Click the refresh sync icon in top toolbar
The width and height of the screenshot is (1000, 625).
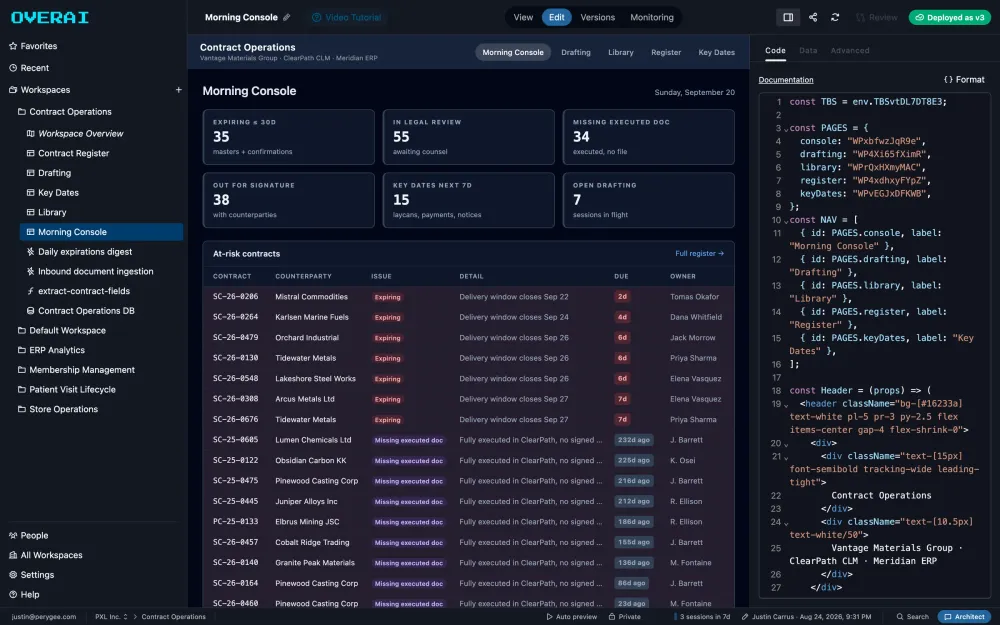point(835,17)
